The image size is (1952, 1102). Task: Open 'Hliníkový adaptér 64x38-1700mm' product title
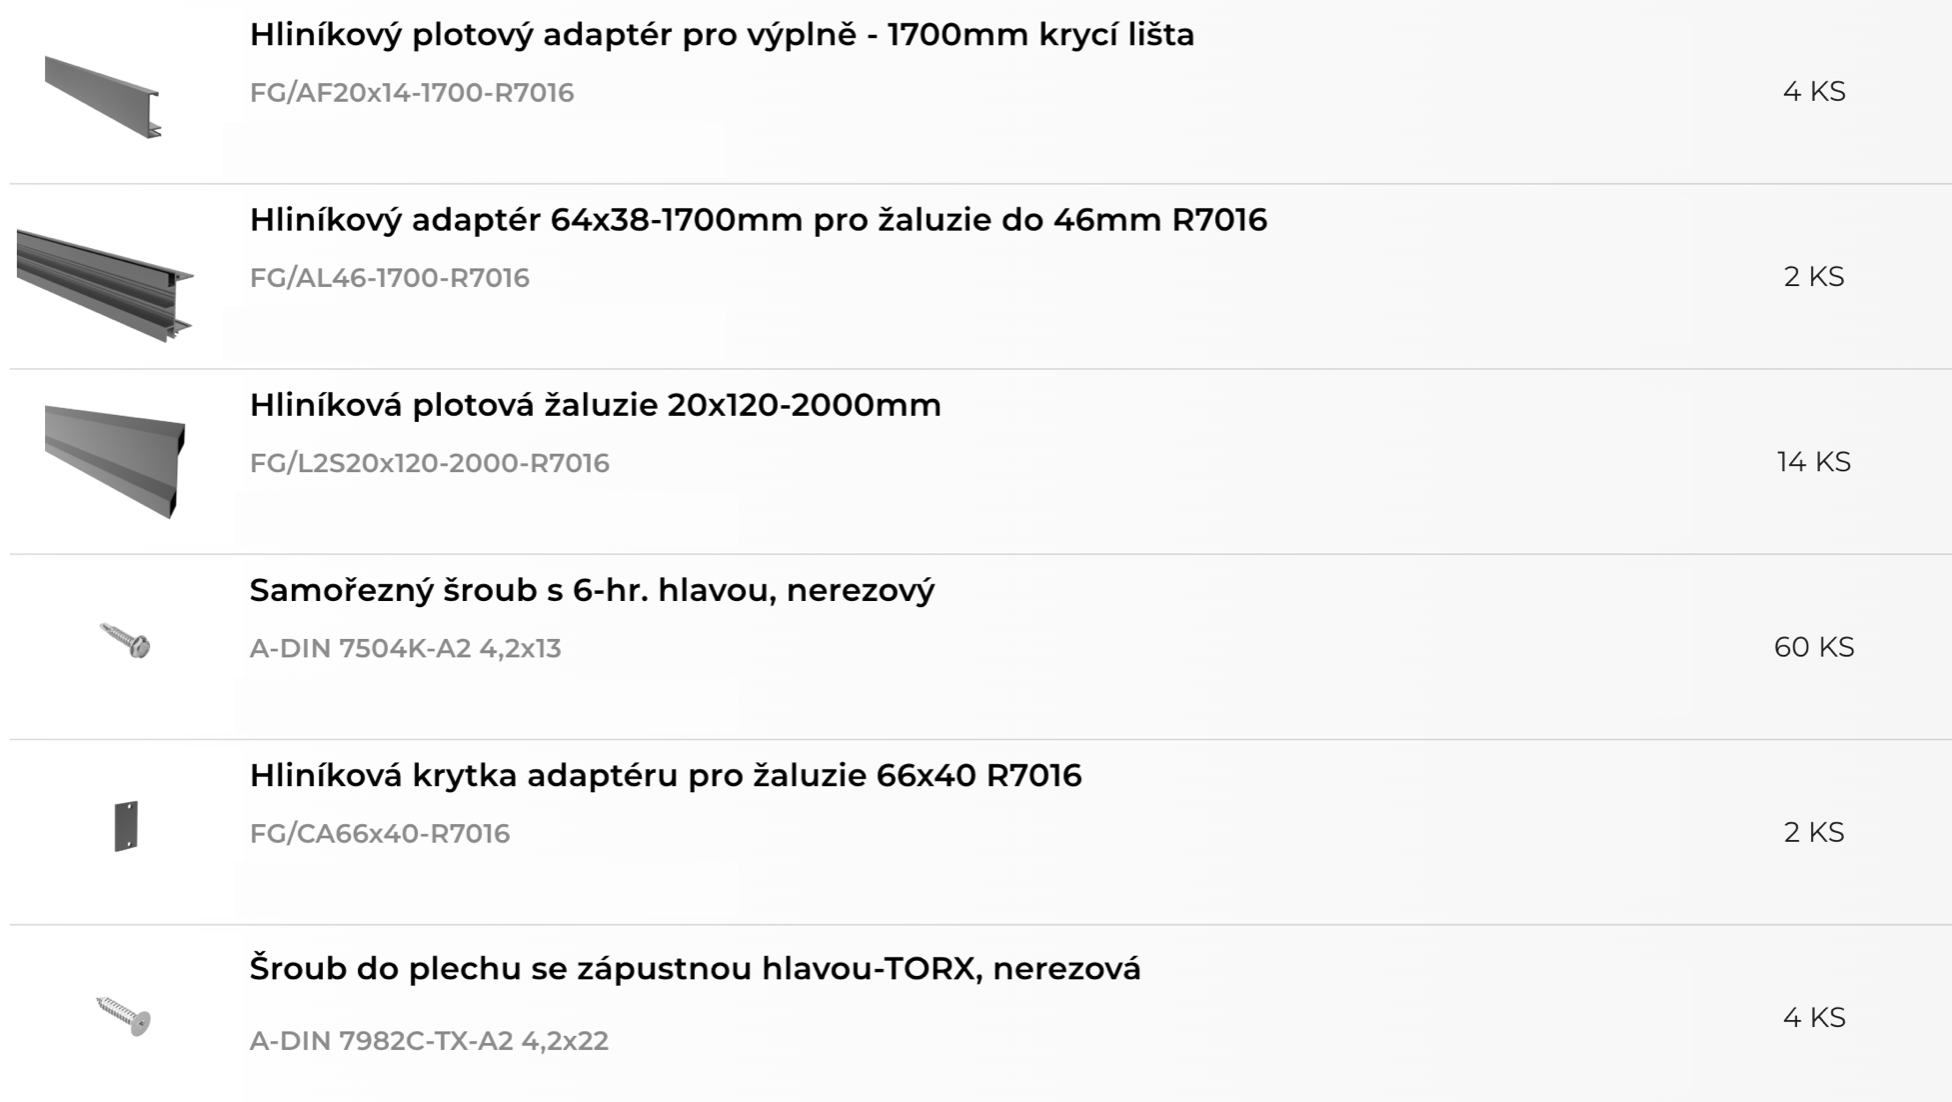(758, 220)
